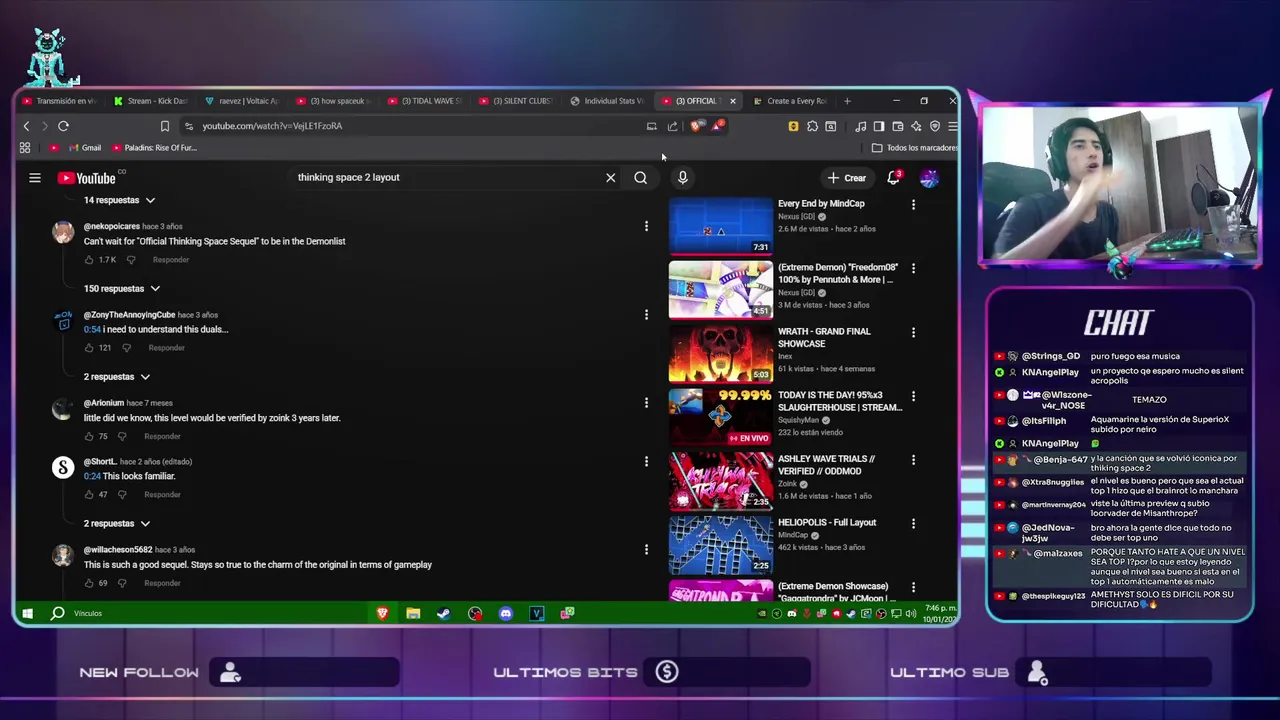Image resolution: width=1280 pixels, height=720 pixels.
Task: Reload the current page
Action: pos(63,126)
